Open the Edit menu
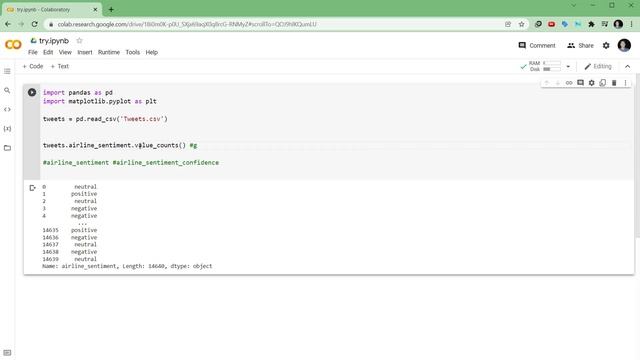The width and height of the screenshot is (640, 360). (x=48, y=52)
